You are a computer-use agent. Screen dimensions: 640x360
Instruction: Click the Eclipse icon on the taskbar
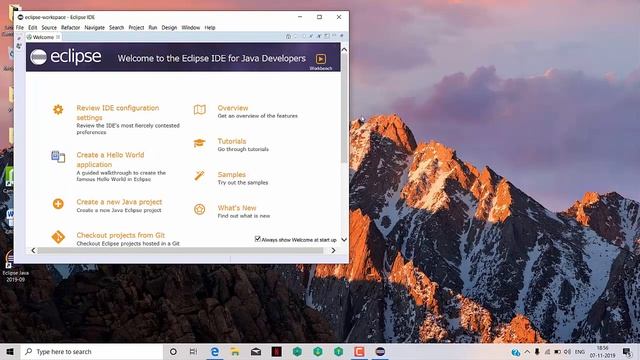click(x=380, y=351)
